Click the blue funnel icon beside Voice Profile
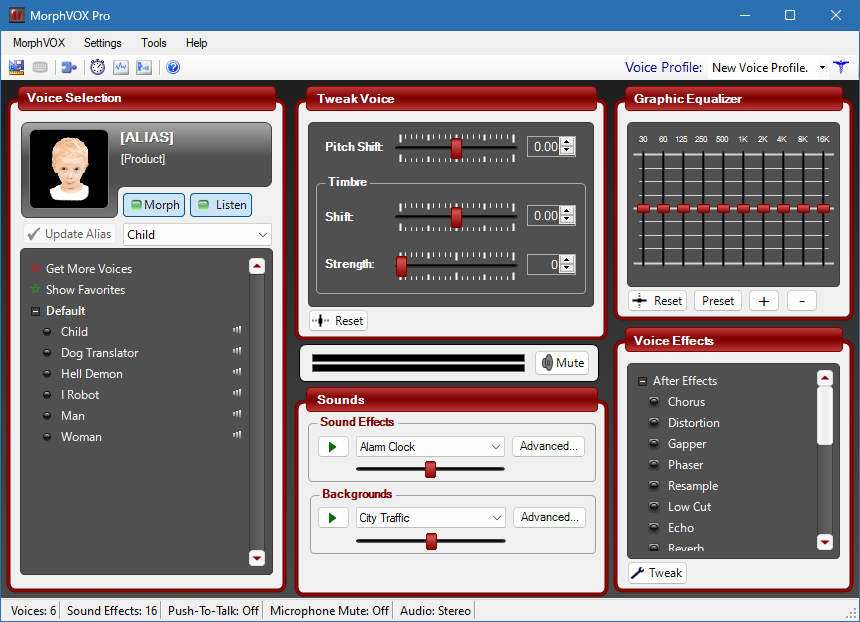This screenshot has width=860, height=622. (841, 67)
